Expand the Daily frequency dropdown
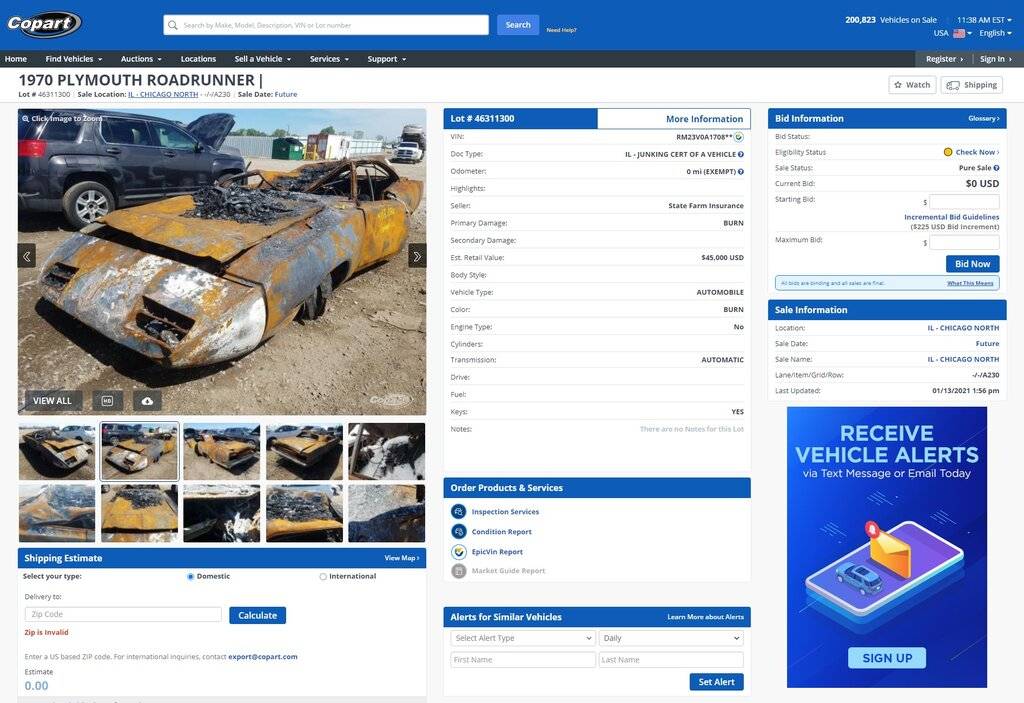Screen dimensions: 1024x703 tap(671, 638)
